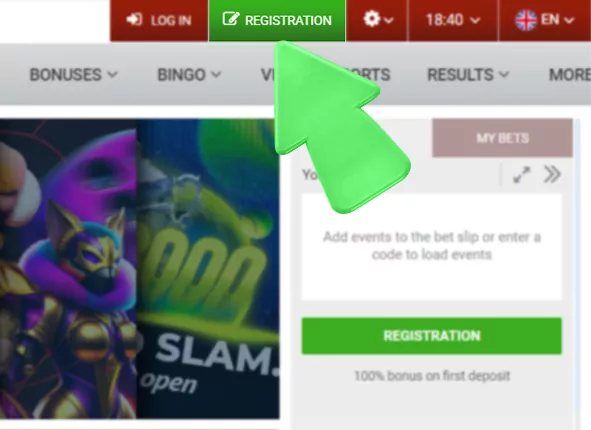This screenshot has height=430, width=591.
Task: Click green Registration button in bet slip
Action: 432,336
